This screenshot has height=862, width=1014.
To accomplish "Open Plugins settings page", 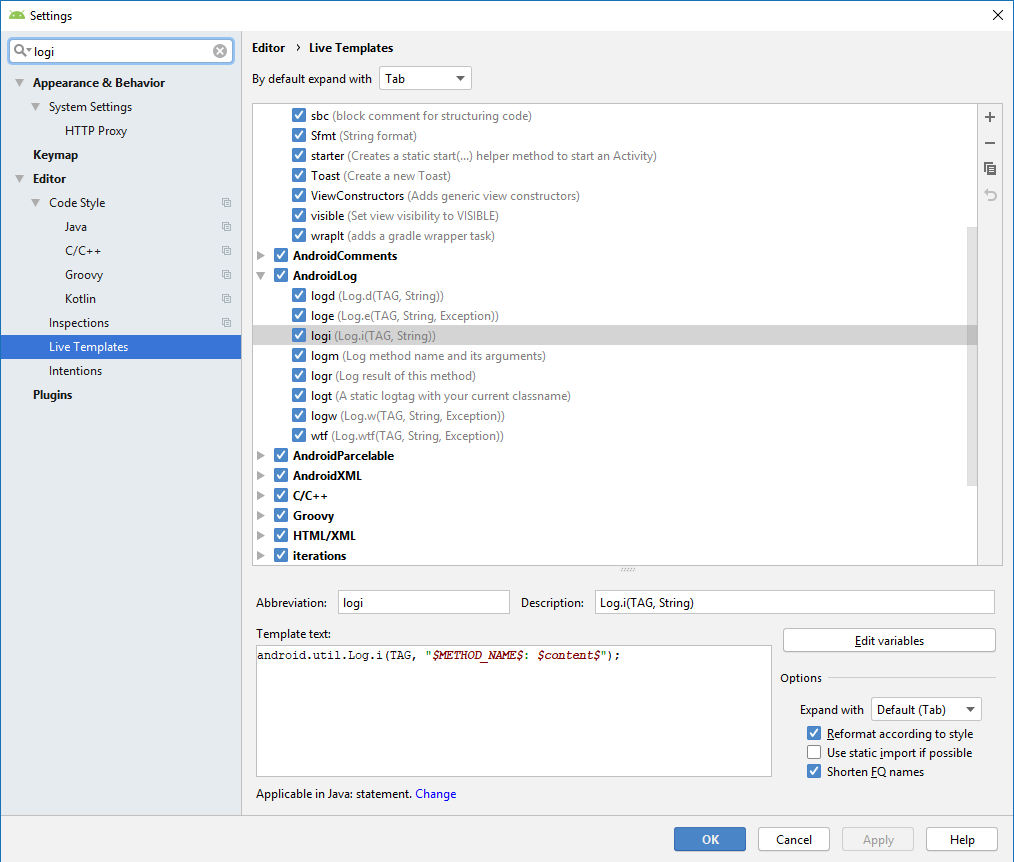I will tap(52, 394).
